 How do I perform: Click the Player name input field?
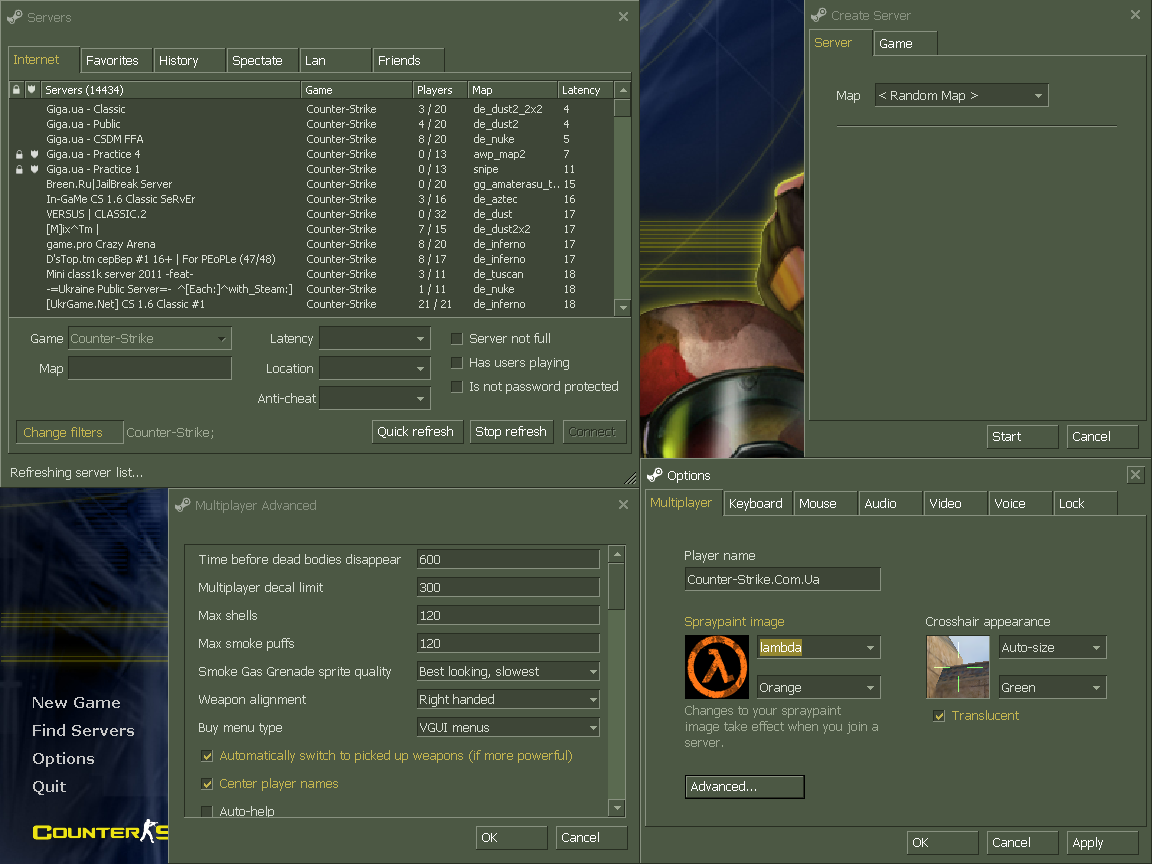coord(782,580)
